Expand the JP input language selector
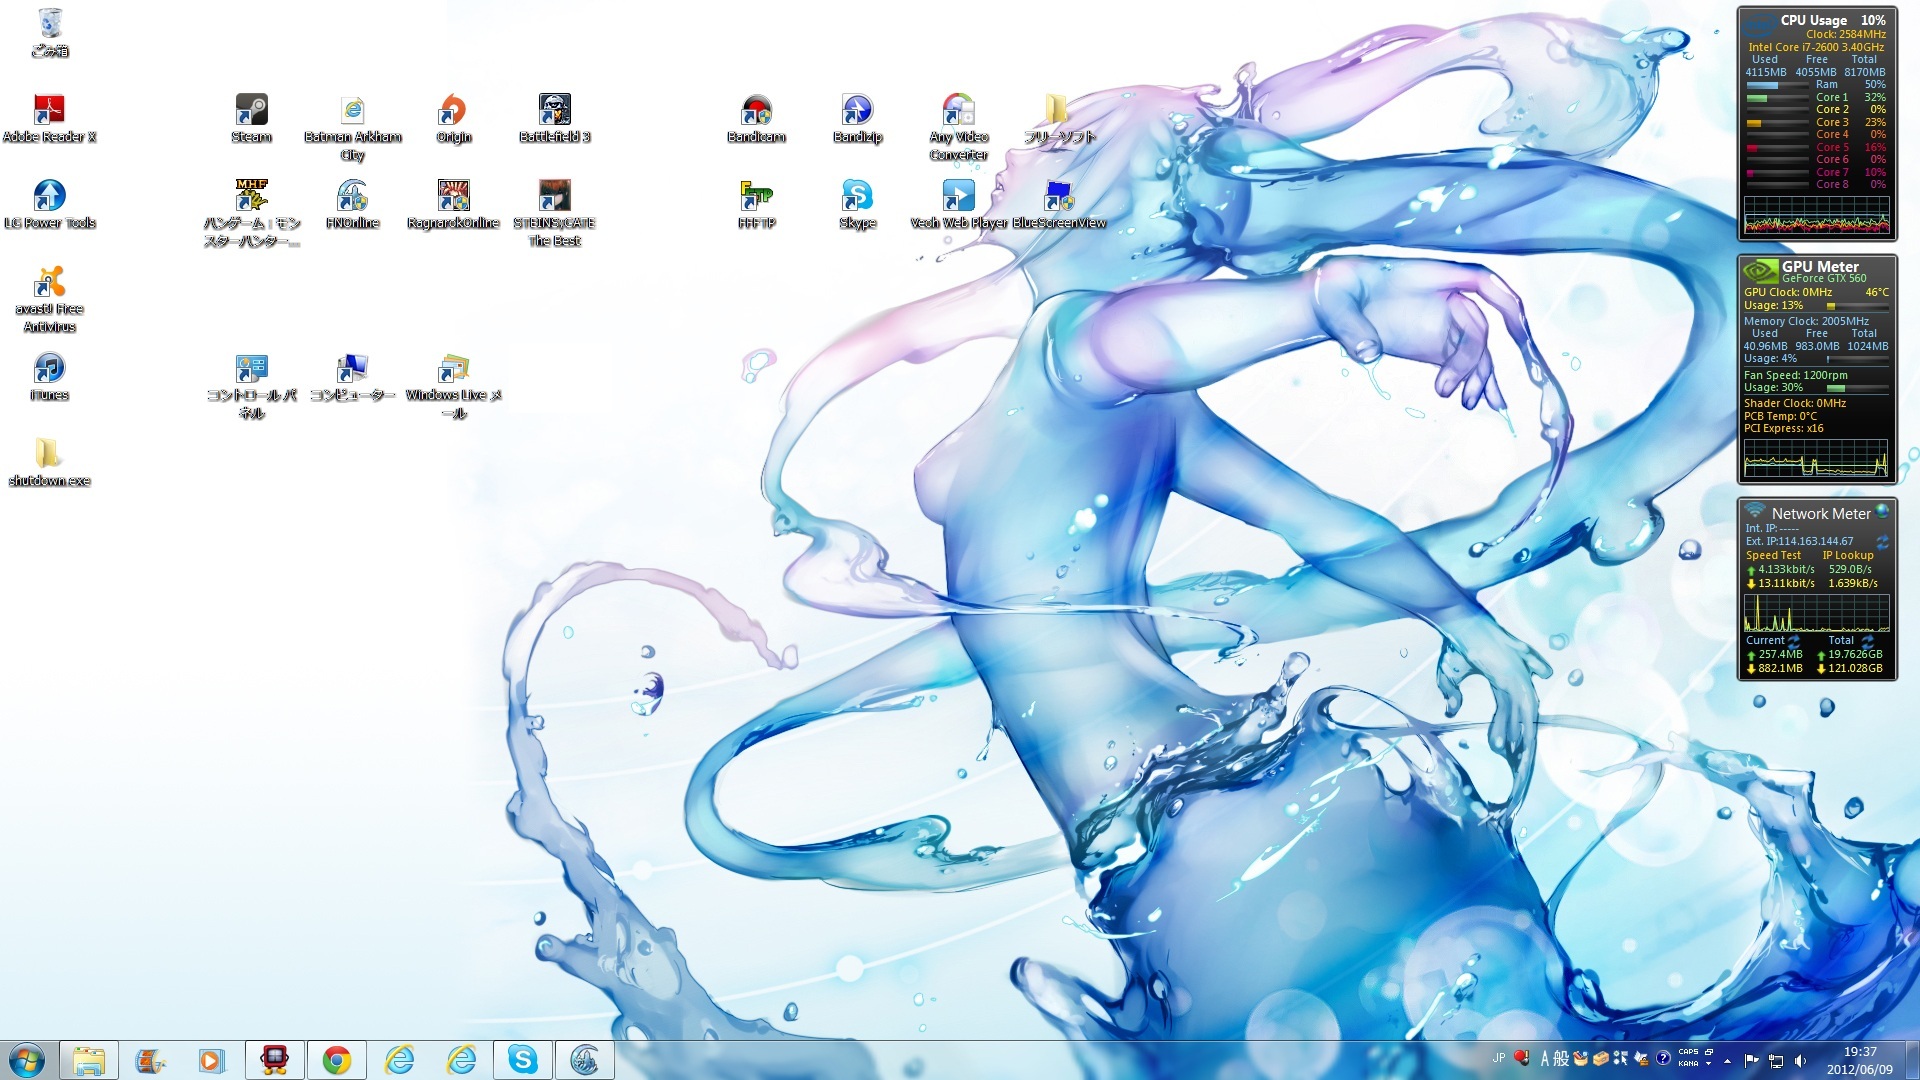 point(1498,1058)
